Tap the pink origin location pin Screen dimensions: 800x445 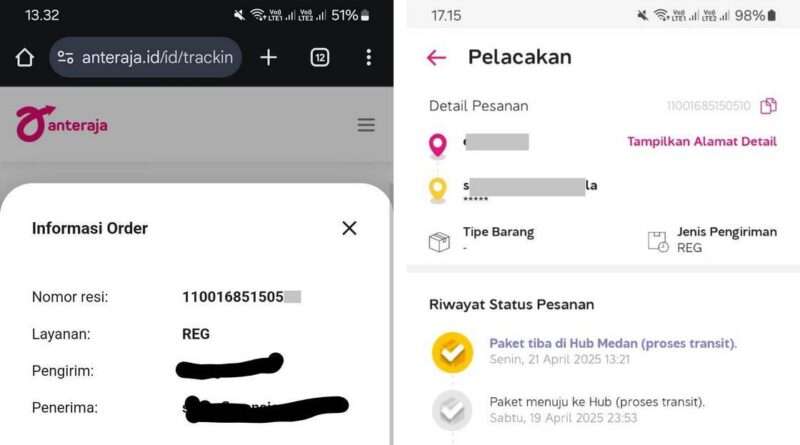click(438, 146)
